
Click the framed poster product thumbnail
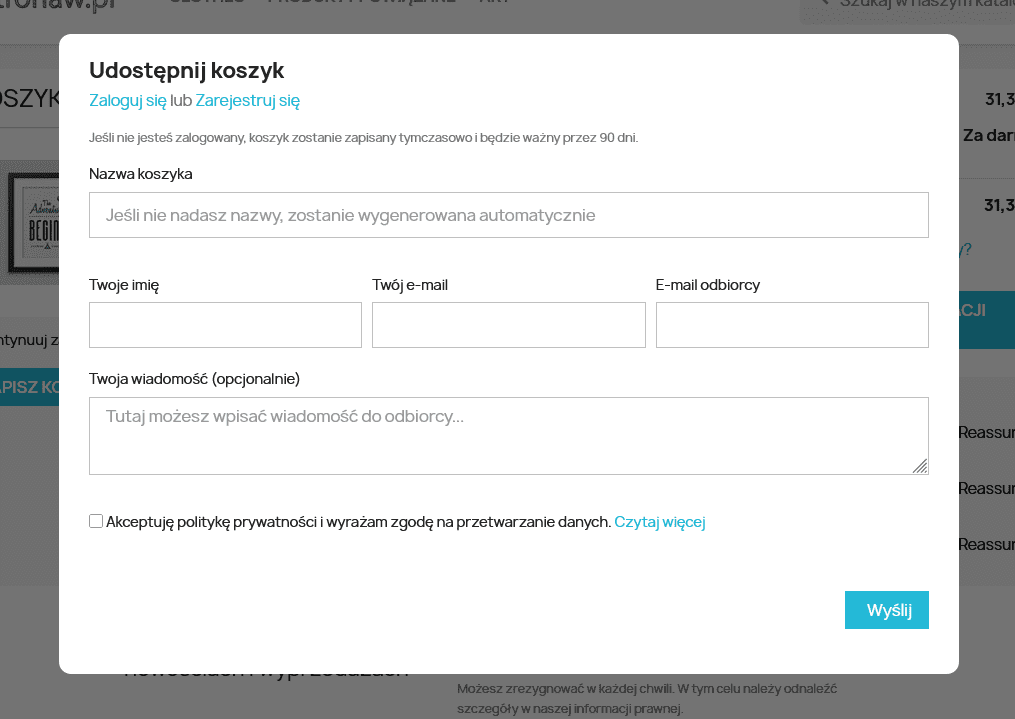pyautogui.click(x=30, y=223)
